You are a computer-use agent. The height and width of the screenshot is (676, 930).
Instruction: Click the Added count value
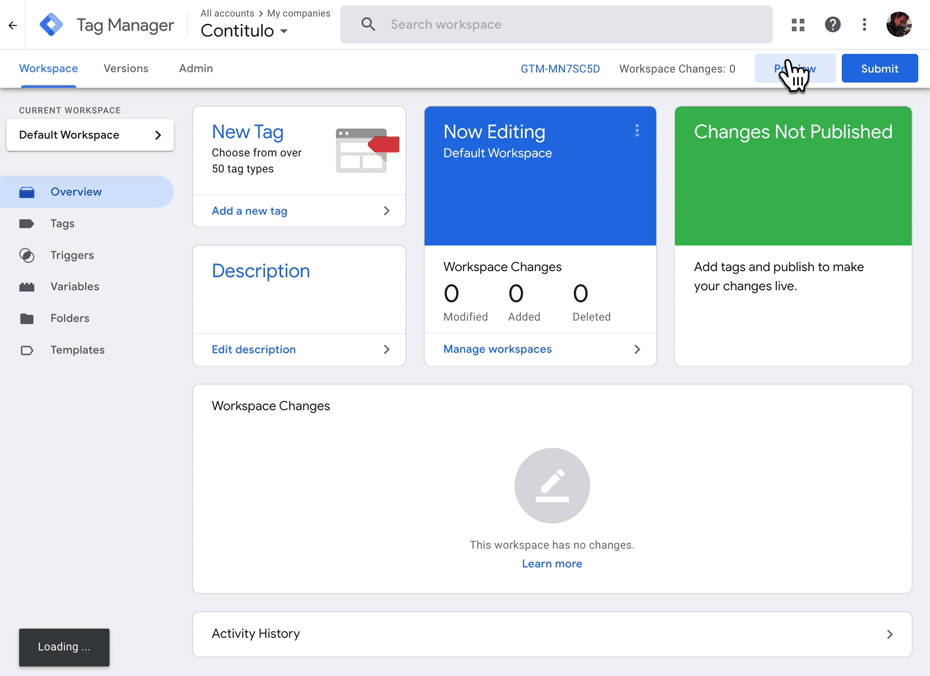click(516, 294)
